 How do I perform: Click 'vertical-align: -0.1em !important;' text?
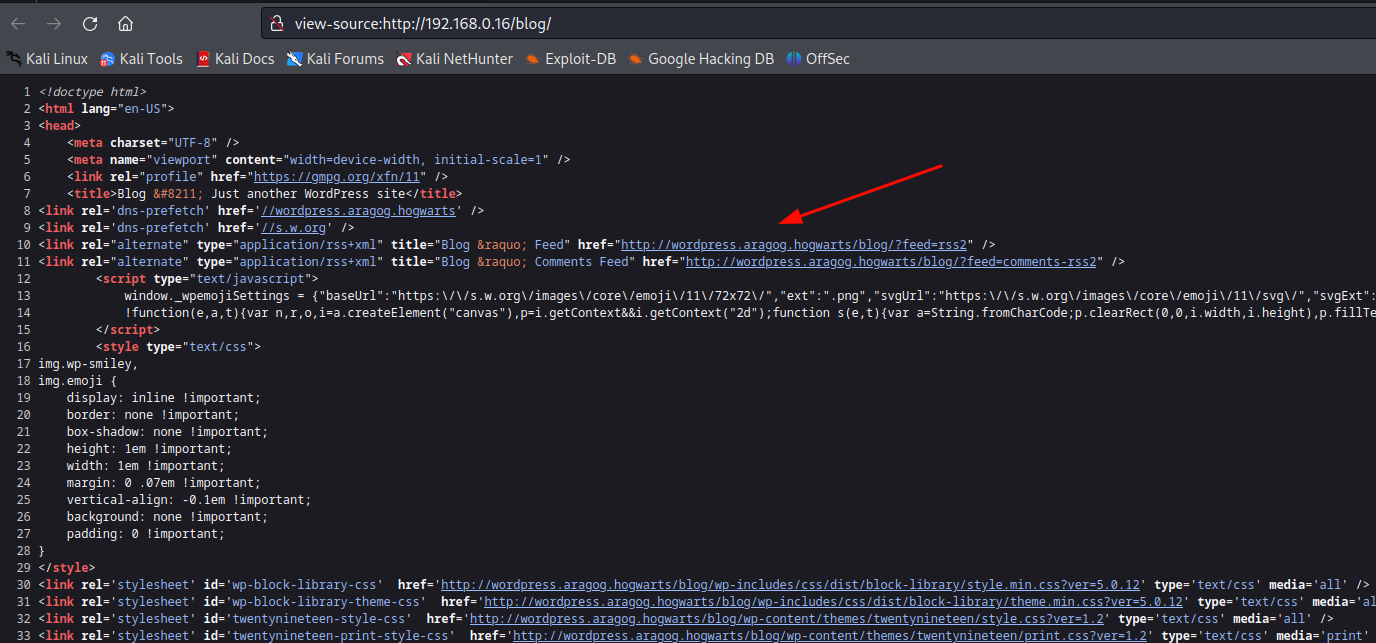[188, 499]
